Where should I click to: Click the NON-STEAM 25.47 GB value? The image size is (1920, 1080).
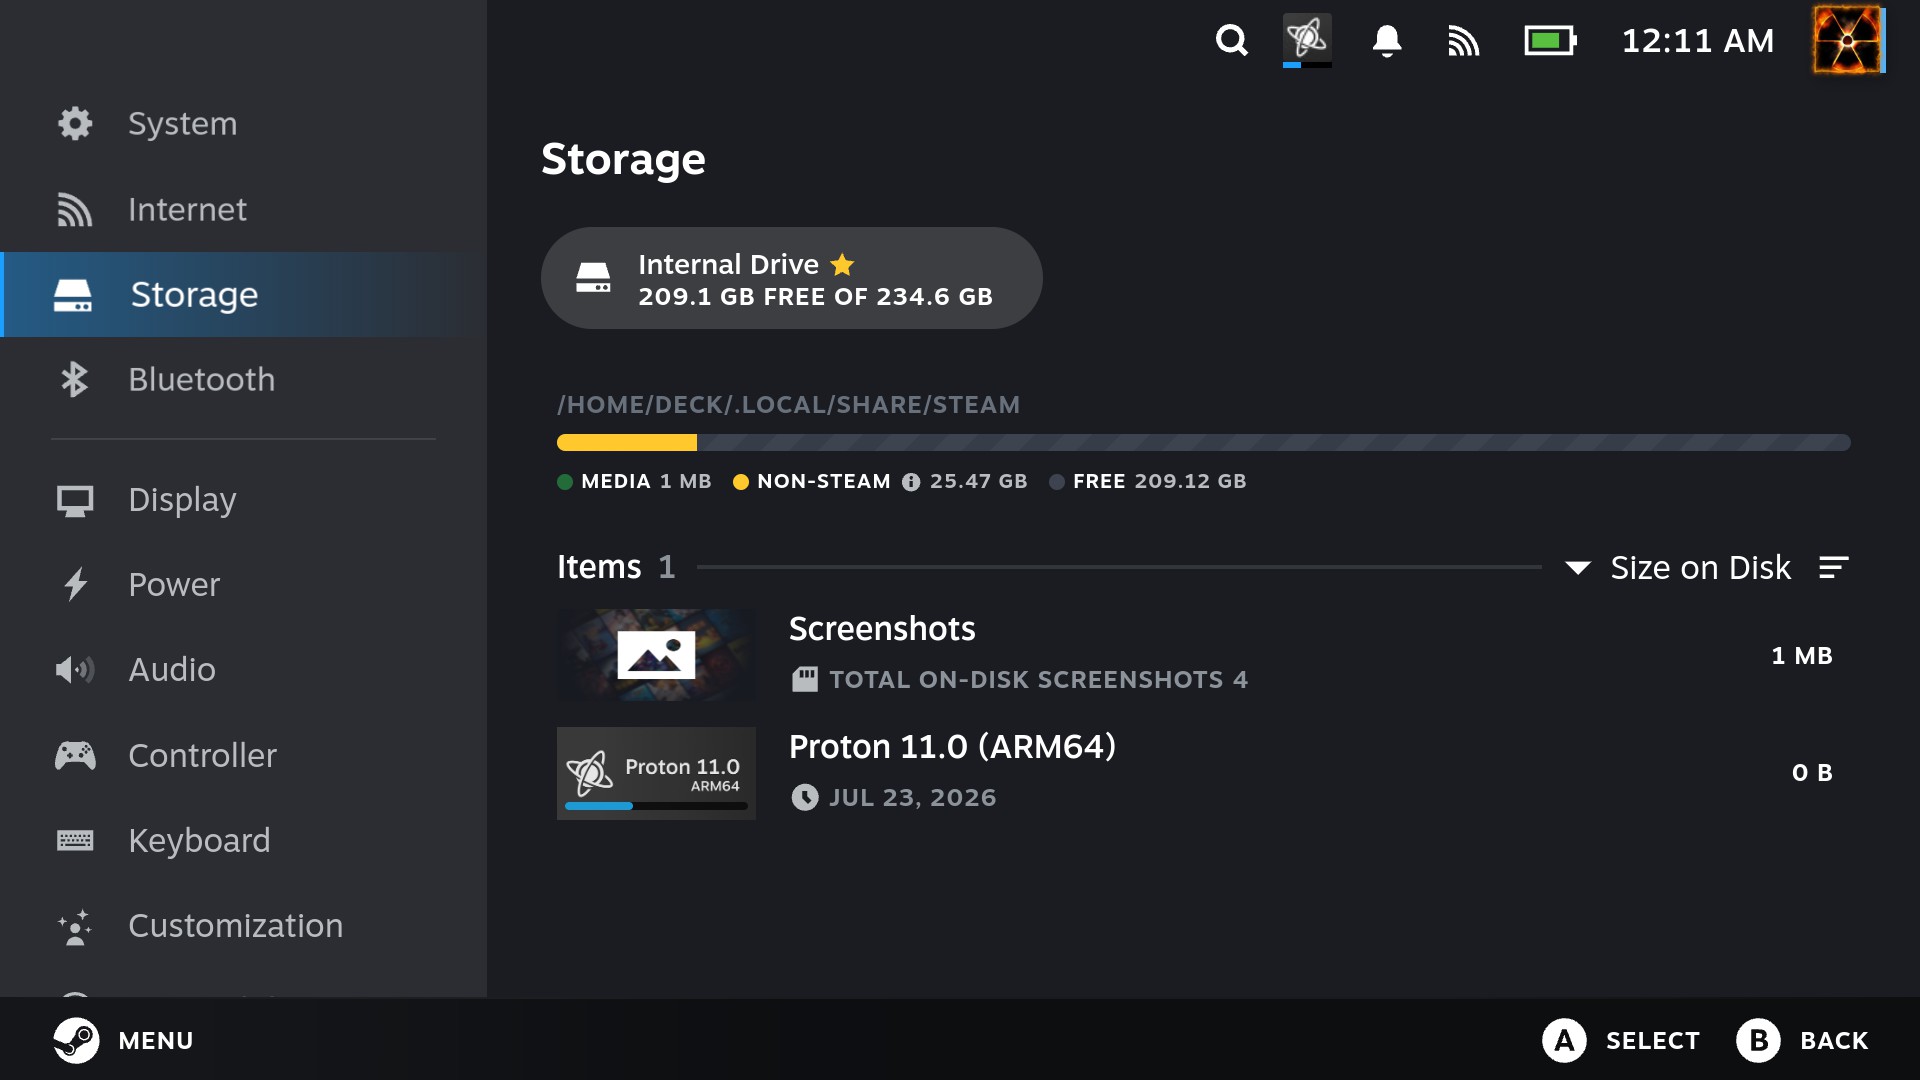[x=978, y=482]
